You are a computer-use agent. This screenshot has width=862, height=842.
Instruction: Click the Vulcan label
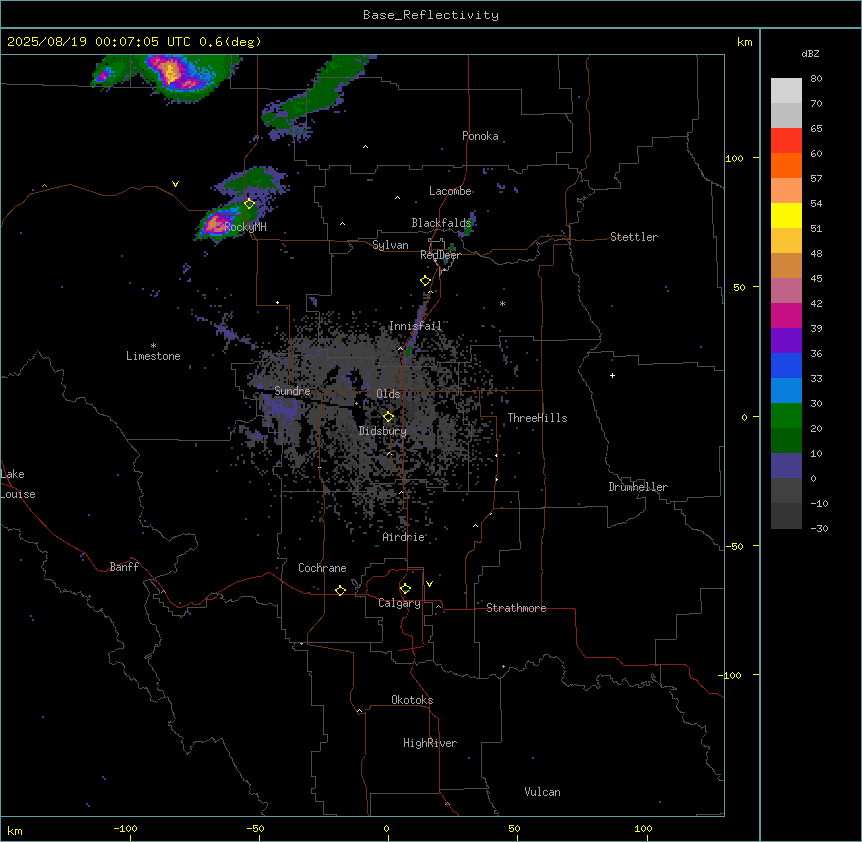click(x=543, y=792)
